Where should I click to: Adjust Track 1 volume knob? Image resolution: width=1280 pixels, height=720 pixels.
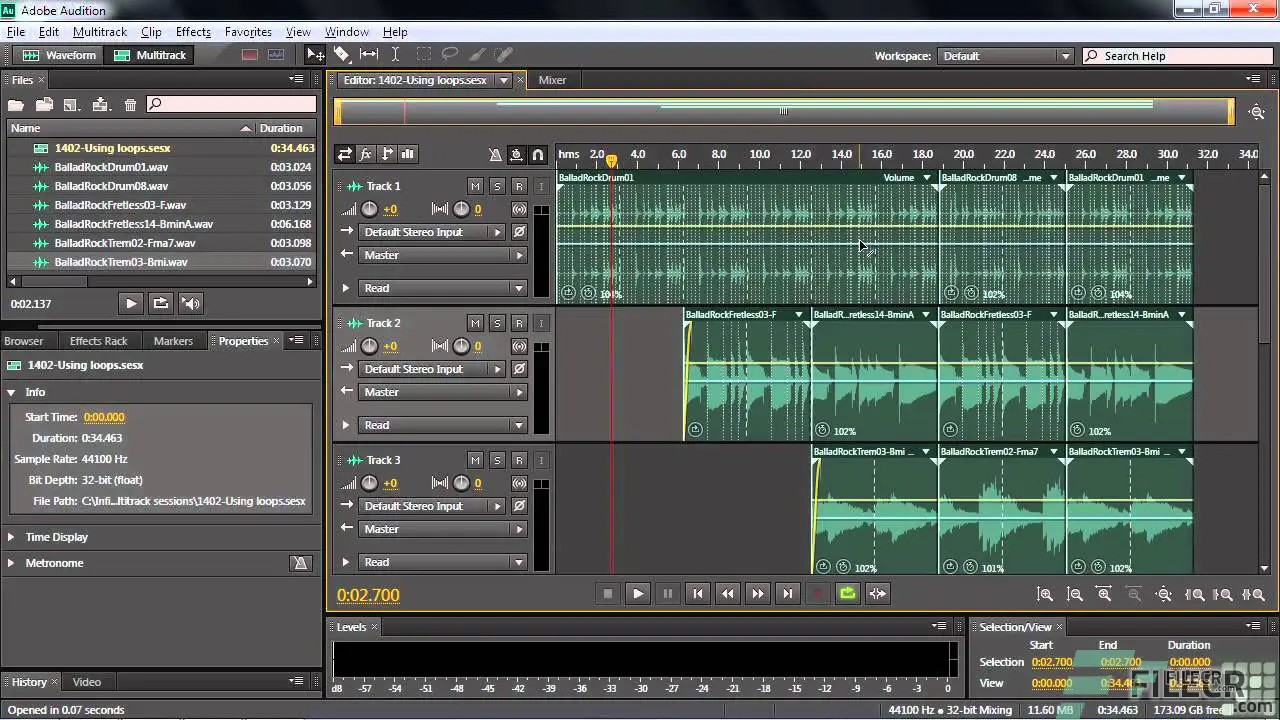coord(369,209)
